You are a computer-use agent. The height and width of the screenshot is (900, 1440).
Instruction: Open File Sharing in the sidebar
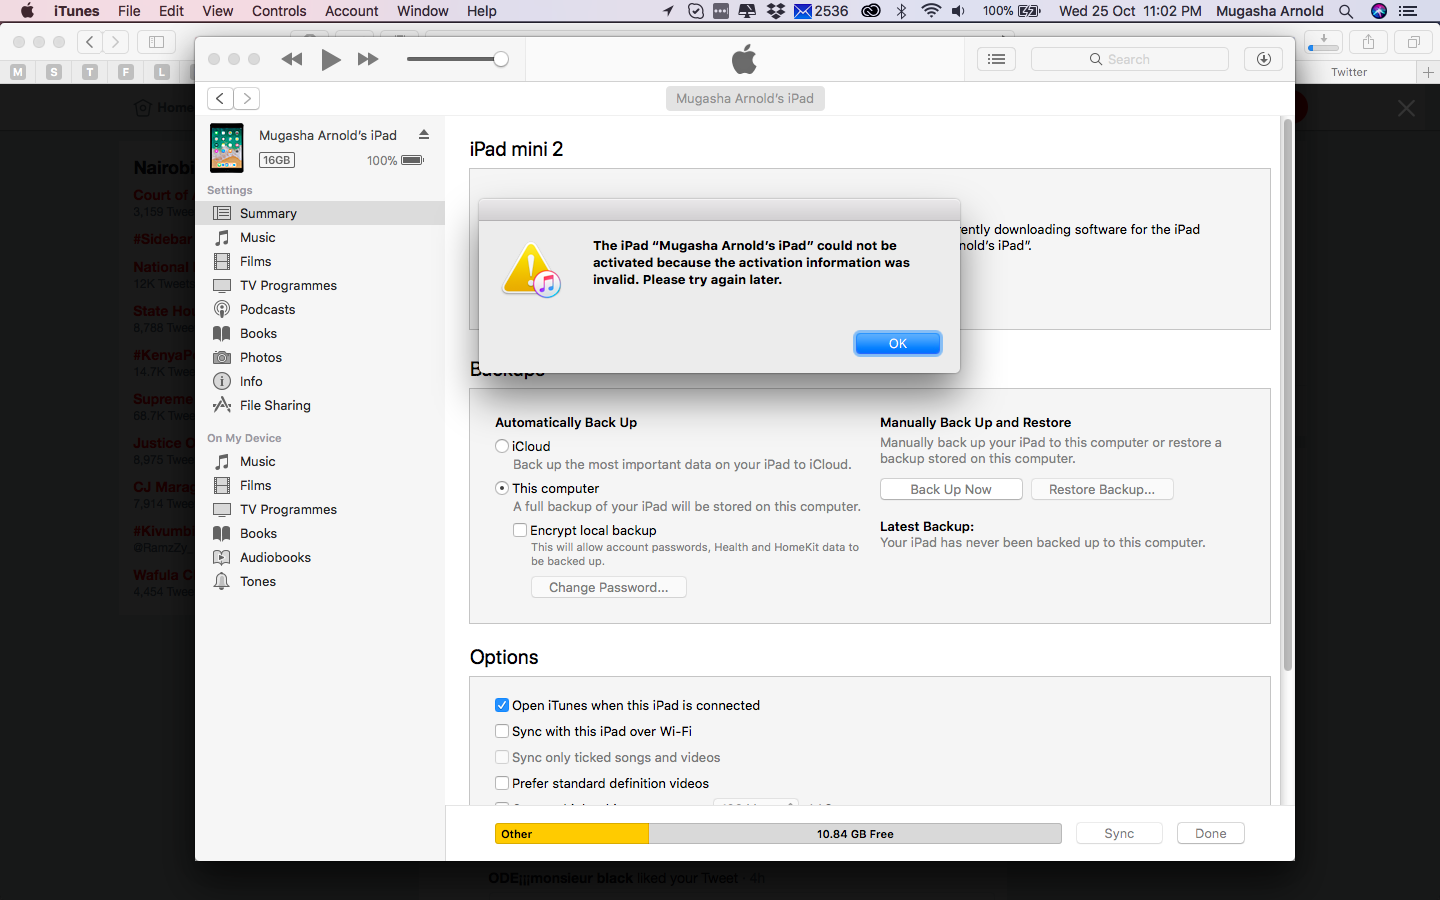pyautogui.click(x=320, y=405)
